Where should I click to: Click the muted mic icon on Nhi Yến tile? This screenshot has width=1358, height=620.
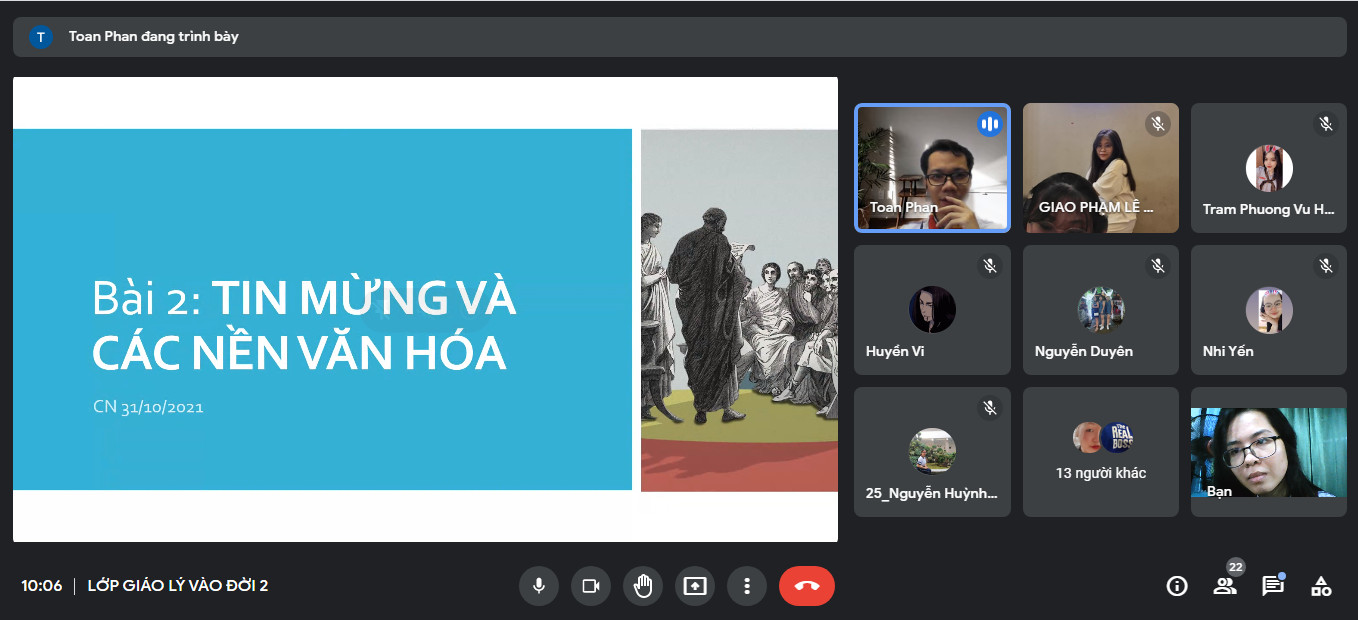click(x=1326, y=266)
